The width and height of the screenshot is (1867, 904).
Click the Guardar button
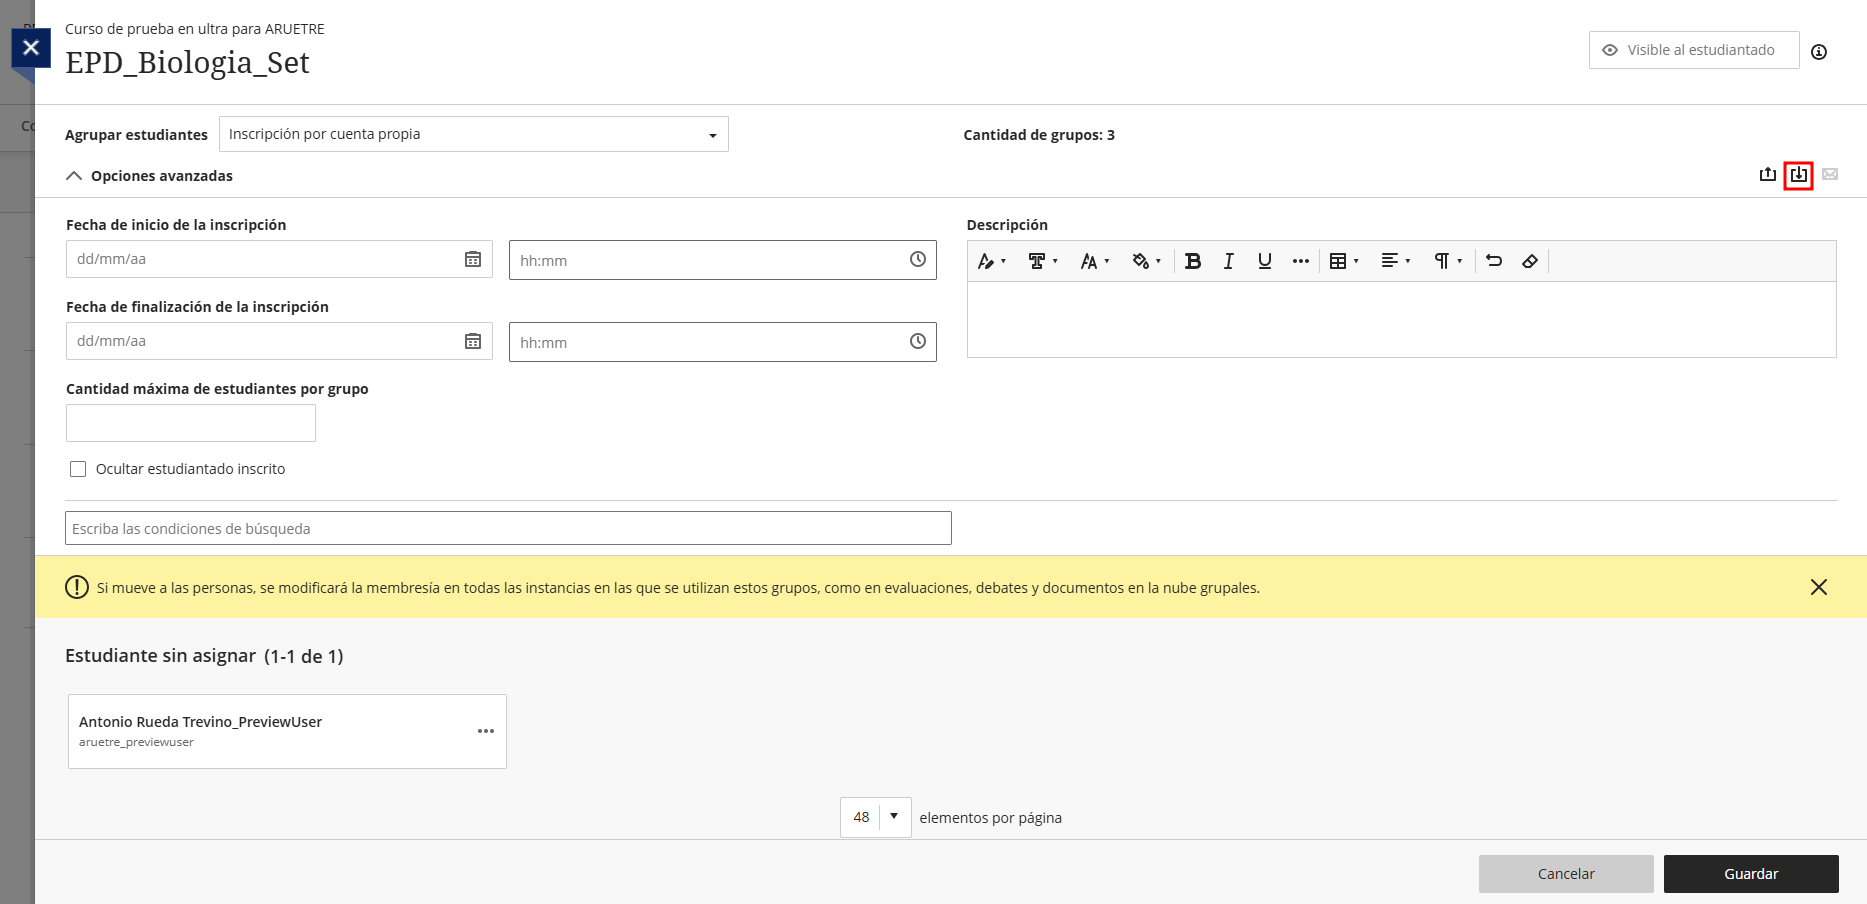(1750, 874)
